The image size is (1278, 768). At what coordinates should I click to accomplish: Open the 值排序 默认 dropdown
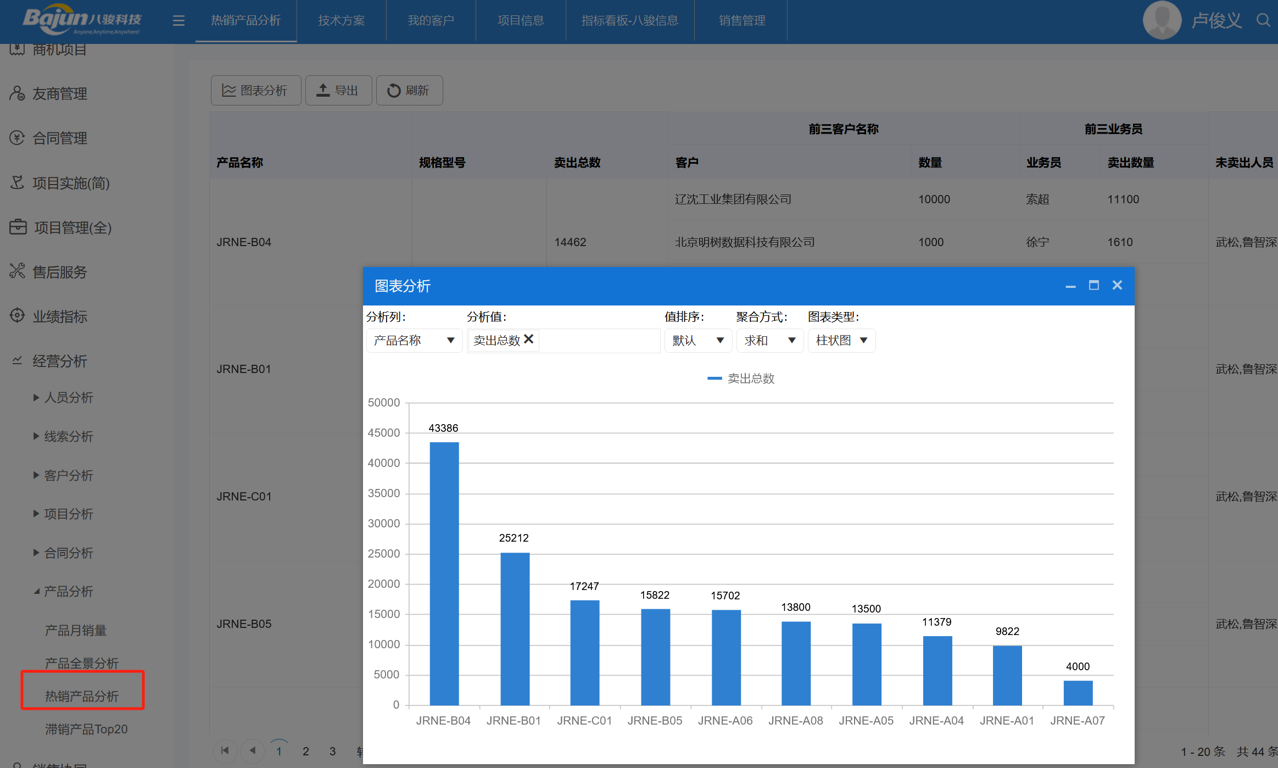click(x=697, y=340)
